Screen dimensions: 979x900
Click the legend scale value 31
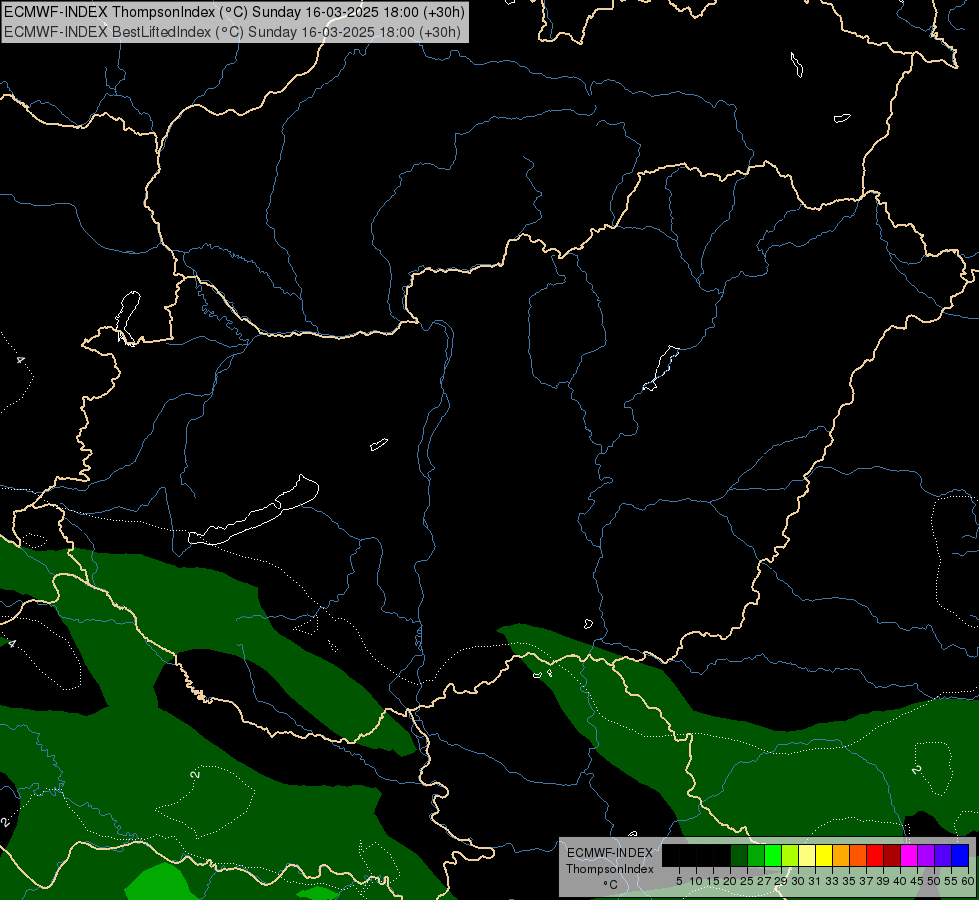pyautogui.click(x=815, y=881)
